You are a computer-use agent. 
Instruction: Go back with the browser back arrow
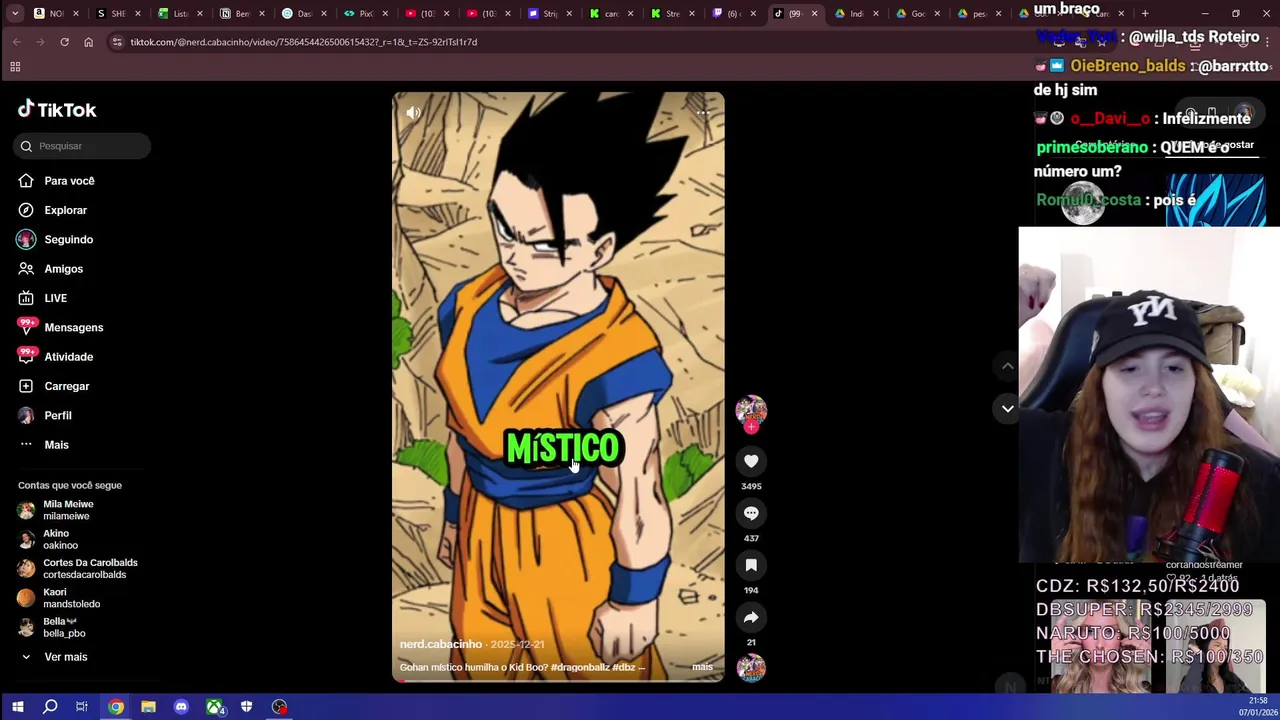coord(17,42)
